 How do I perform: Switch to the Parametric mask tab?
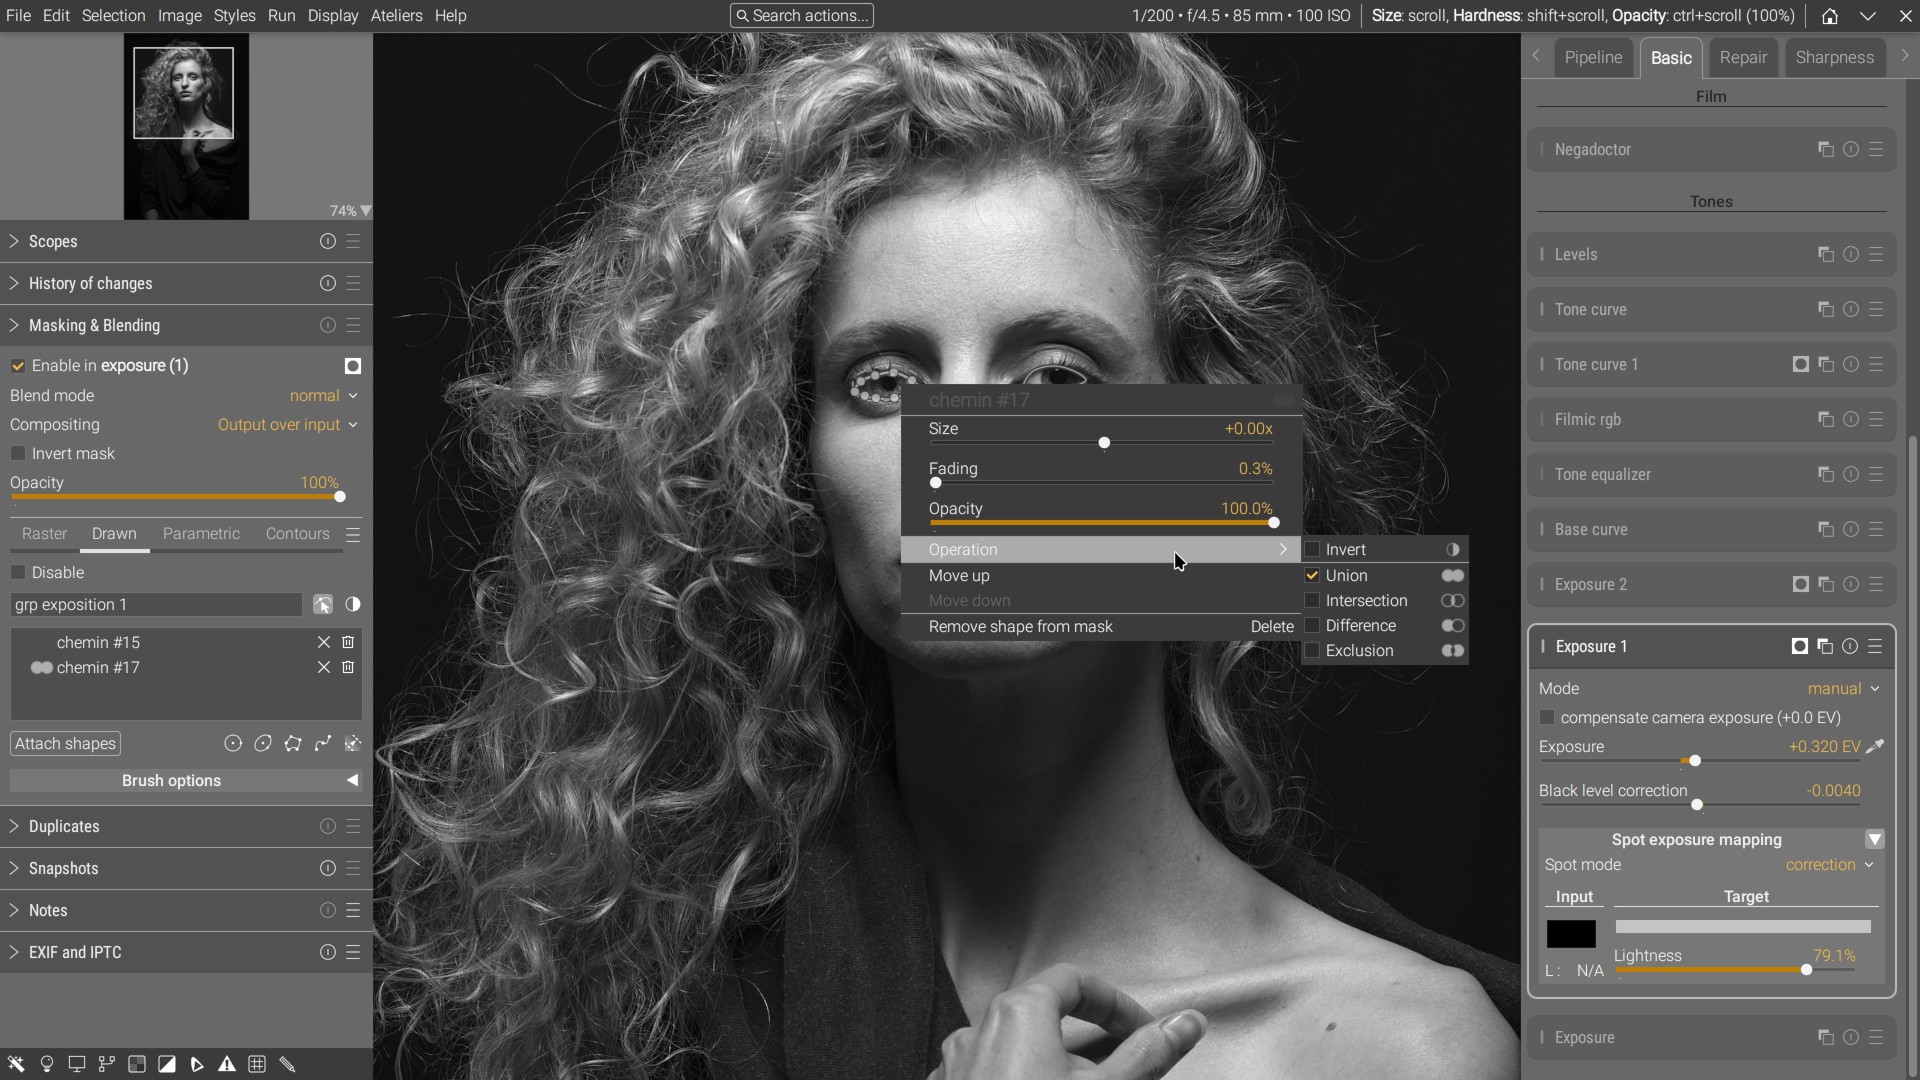click(x=201, y=534)
